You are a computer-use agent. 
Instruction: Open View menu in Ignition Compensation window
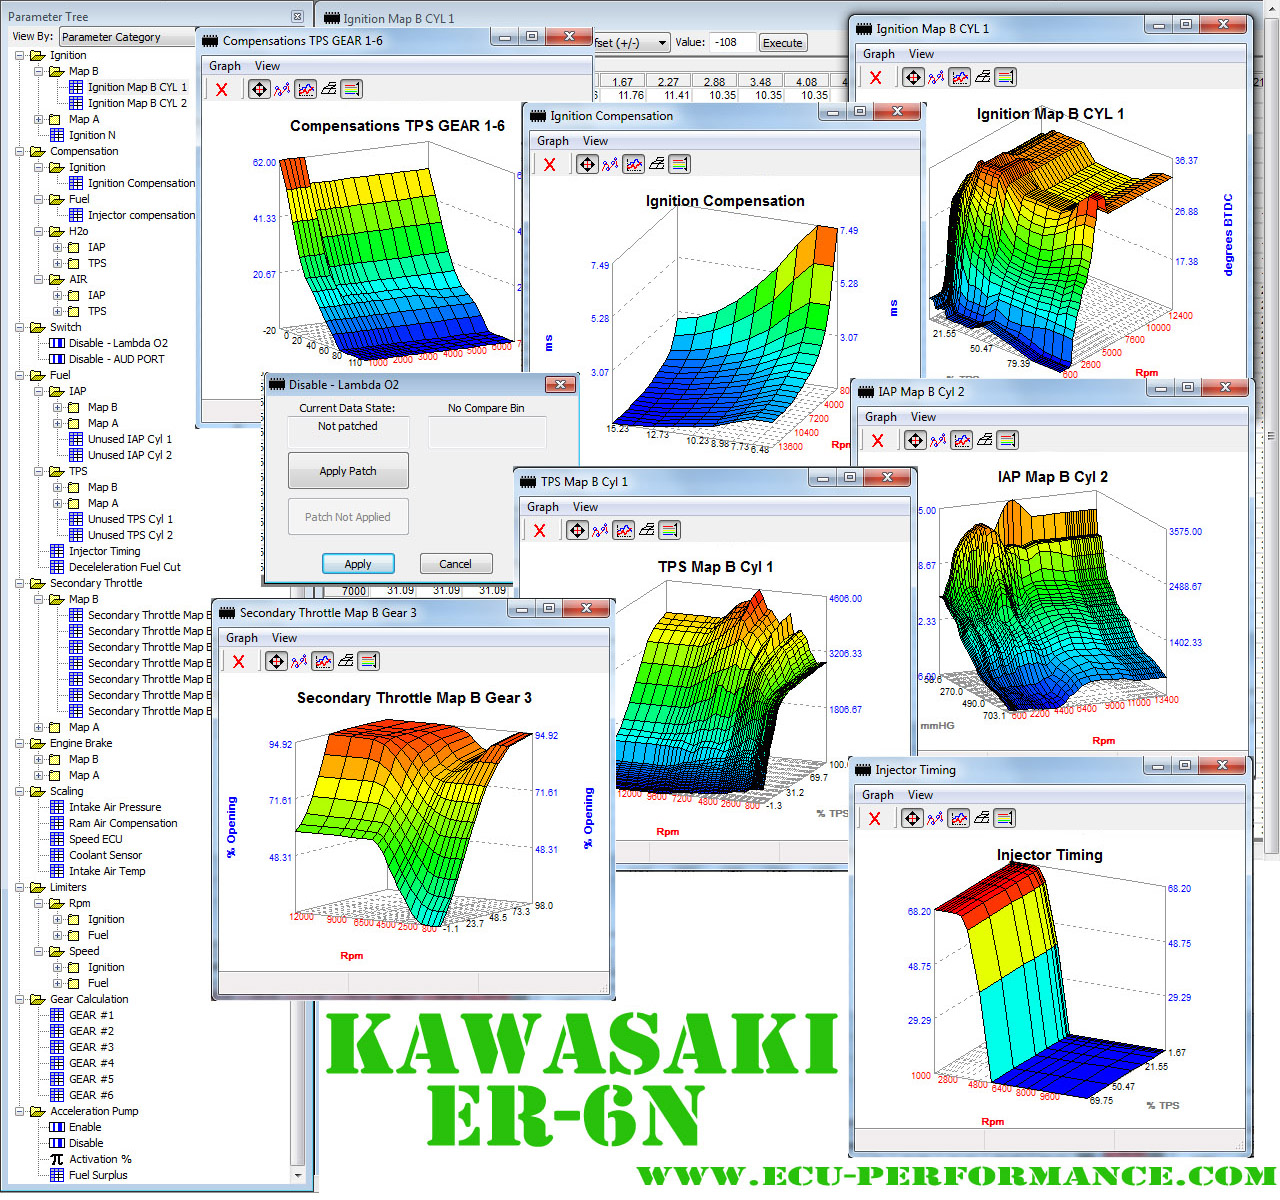point(596,141)
